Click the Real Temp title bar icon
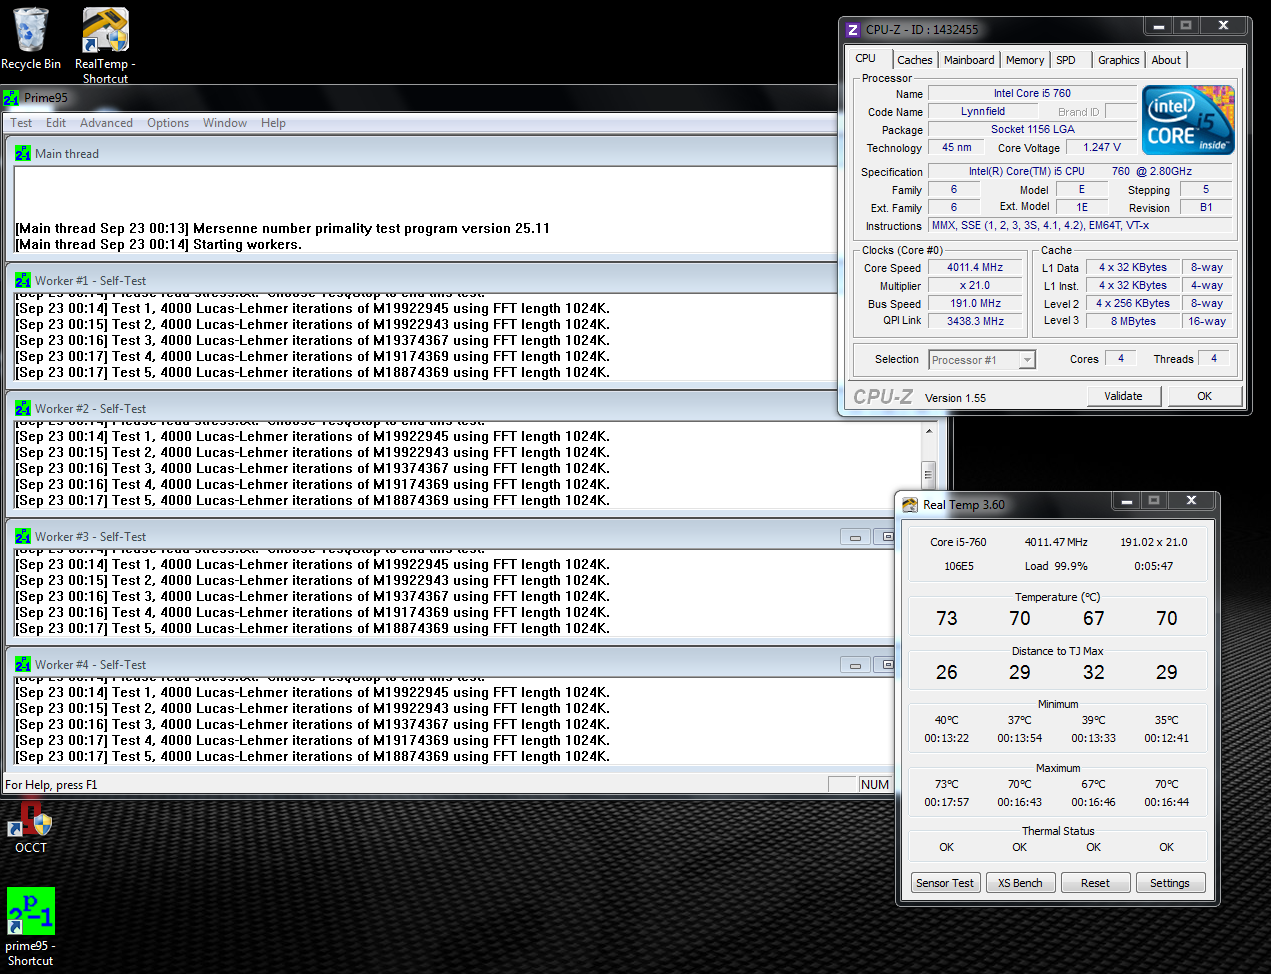Screen dimensions: 1271x974 909,505
